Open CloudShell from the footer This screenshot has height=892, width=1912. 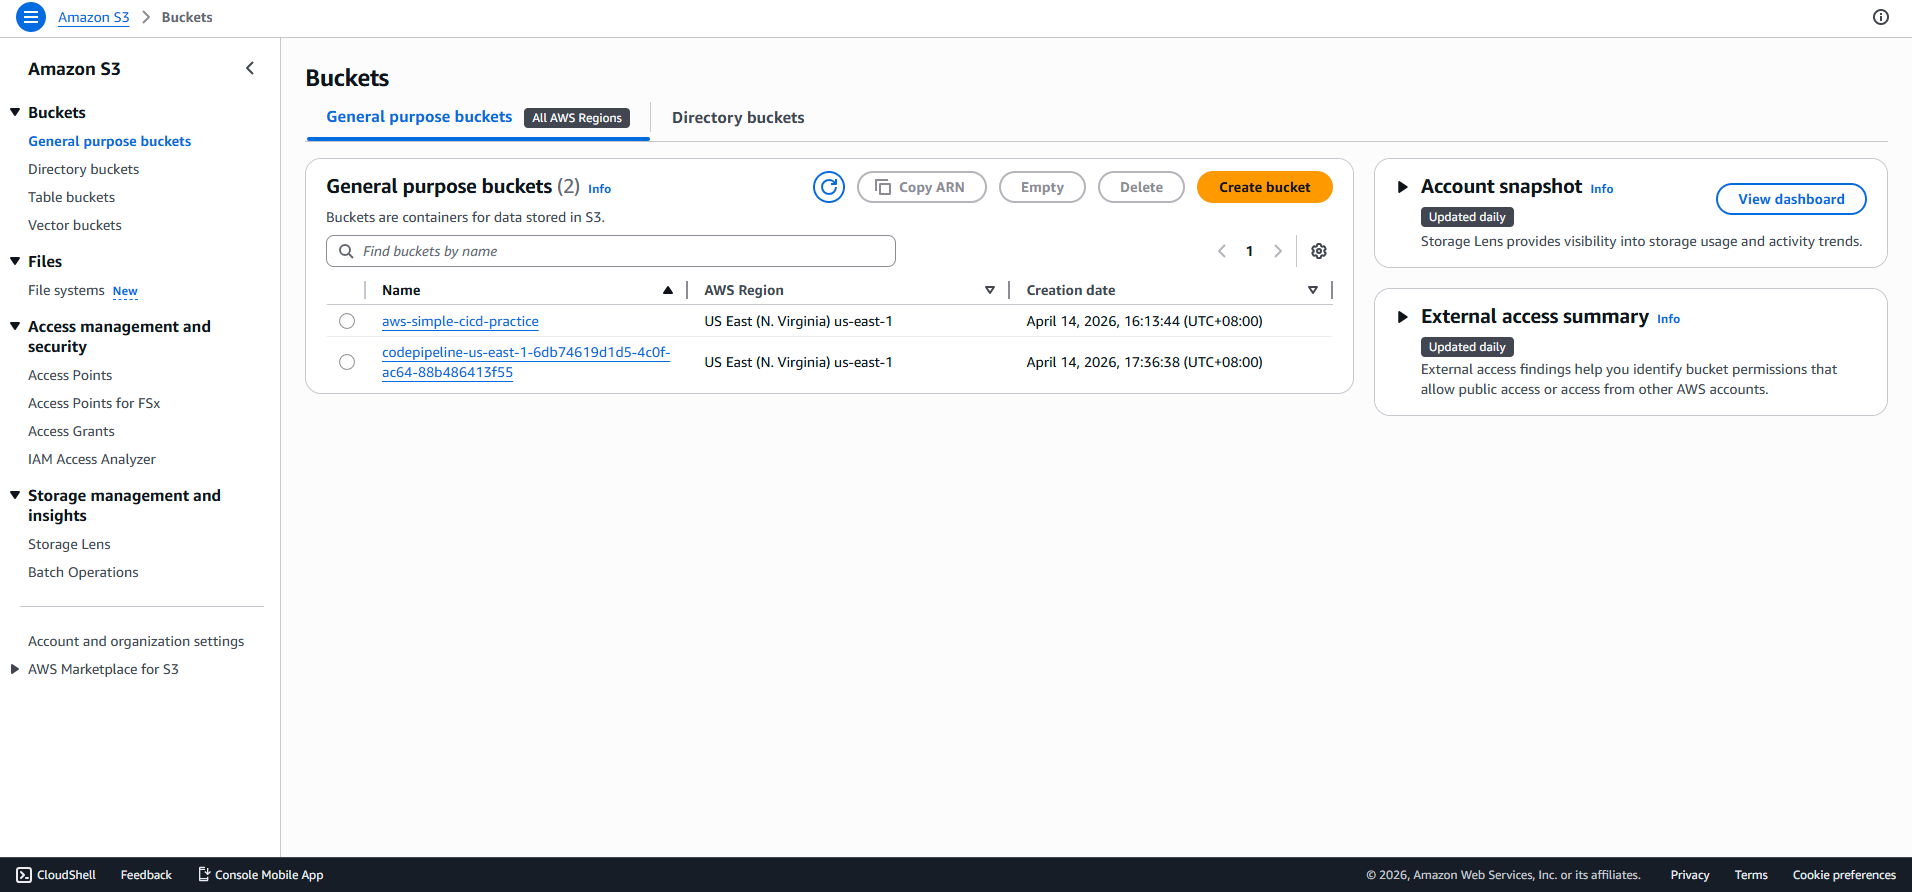tap(56, 875)
